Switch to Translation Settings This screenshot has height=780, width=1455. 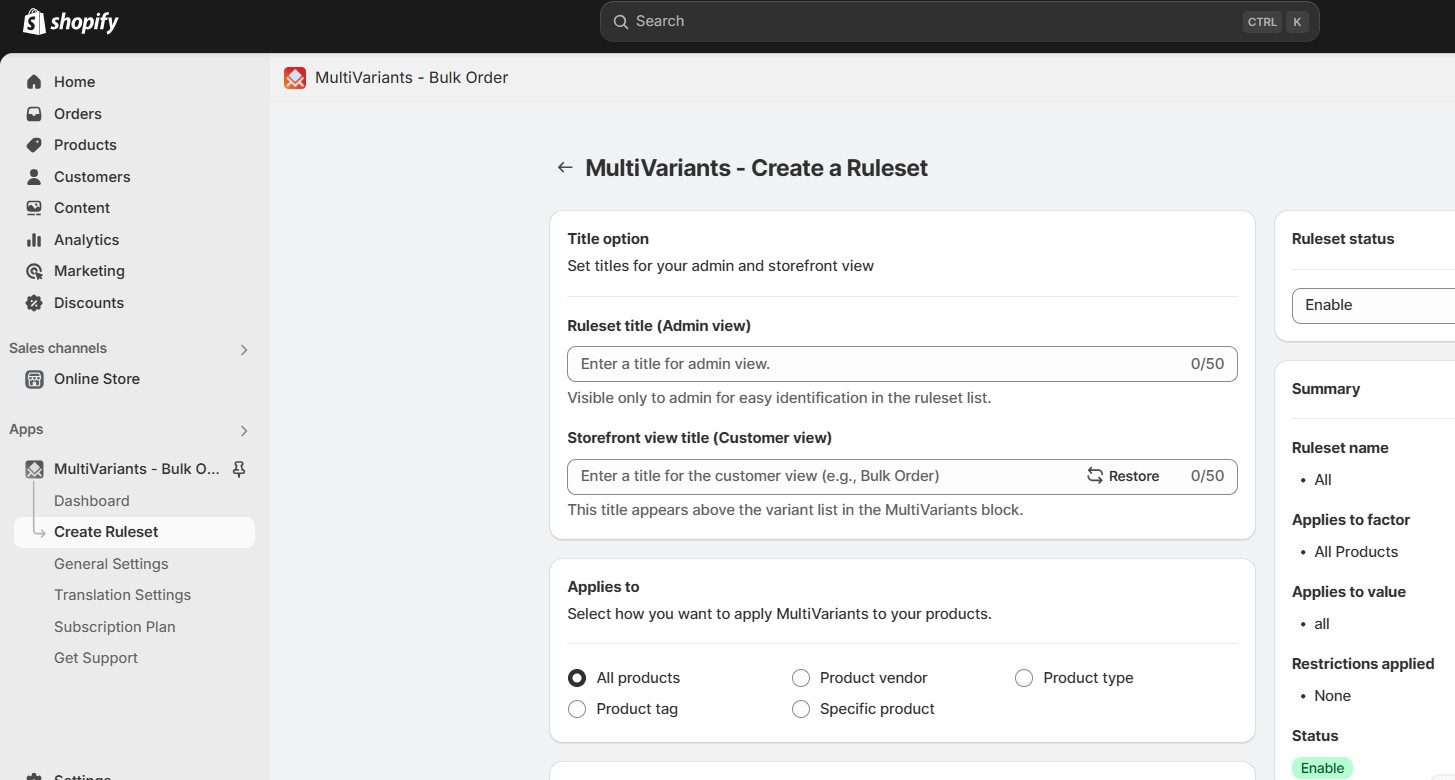(122, 594)
